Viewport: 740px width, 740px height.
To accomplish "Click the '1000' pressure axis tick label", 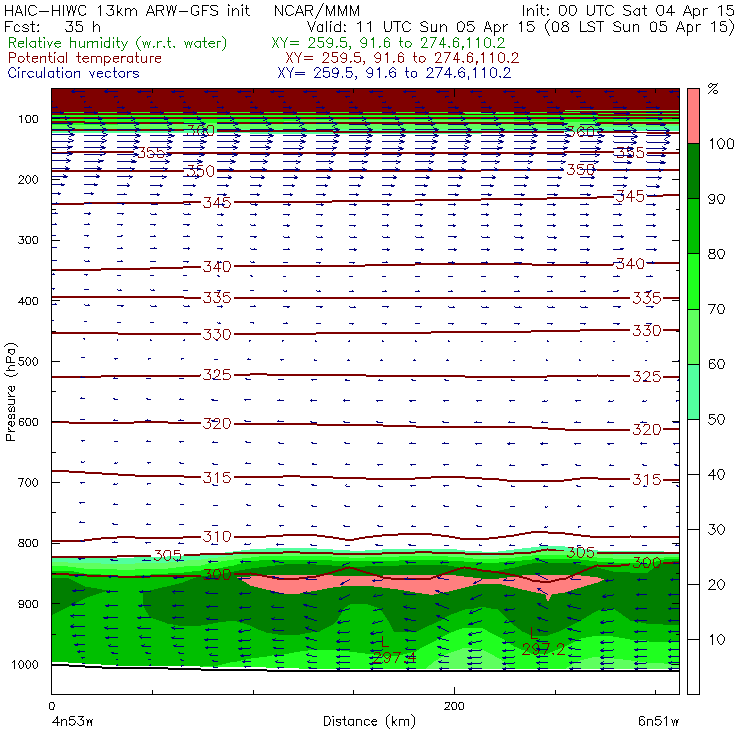I will (x=25, y=664).
